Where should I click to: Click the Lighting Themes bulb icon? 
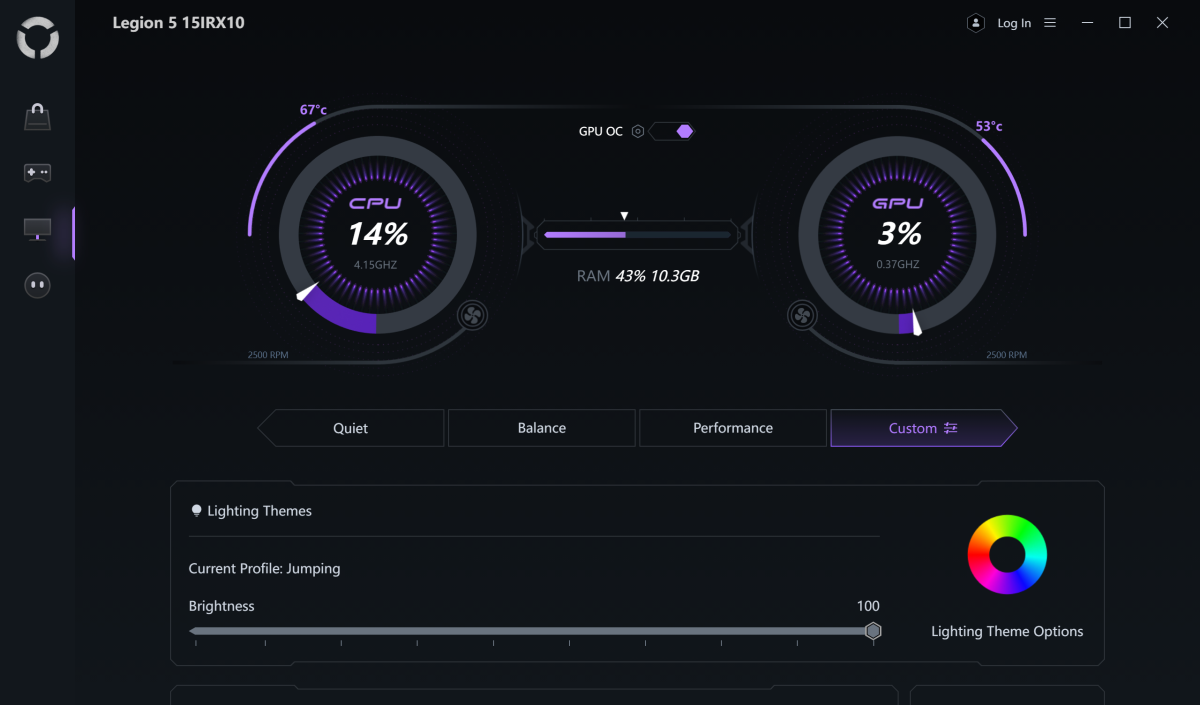tap(196, 511)
